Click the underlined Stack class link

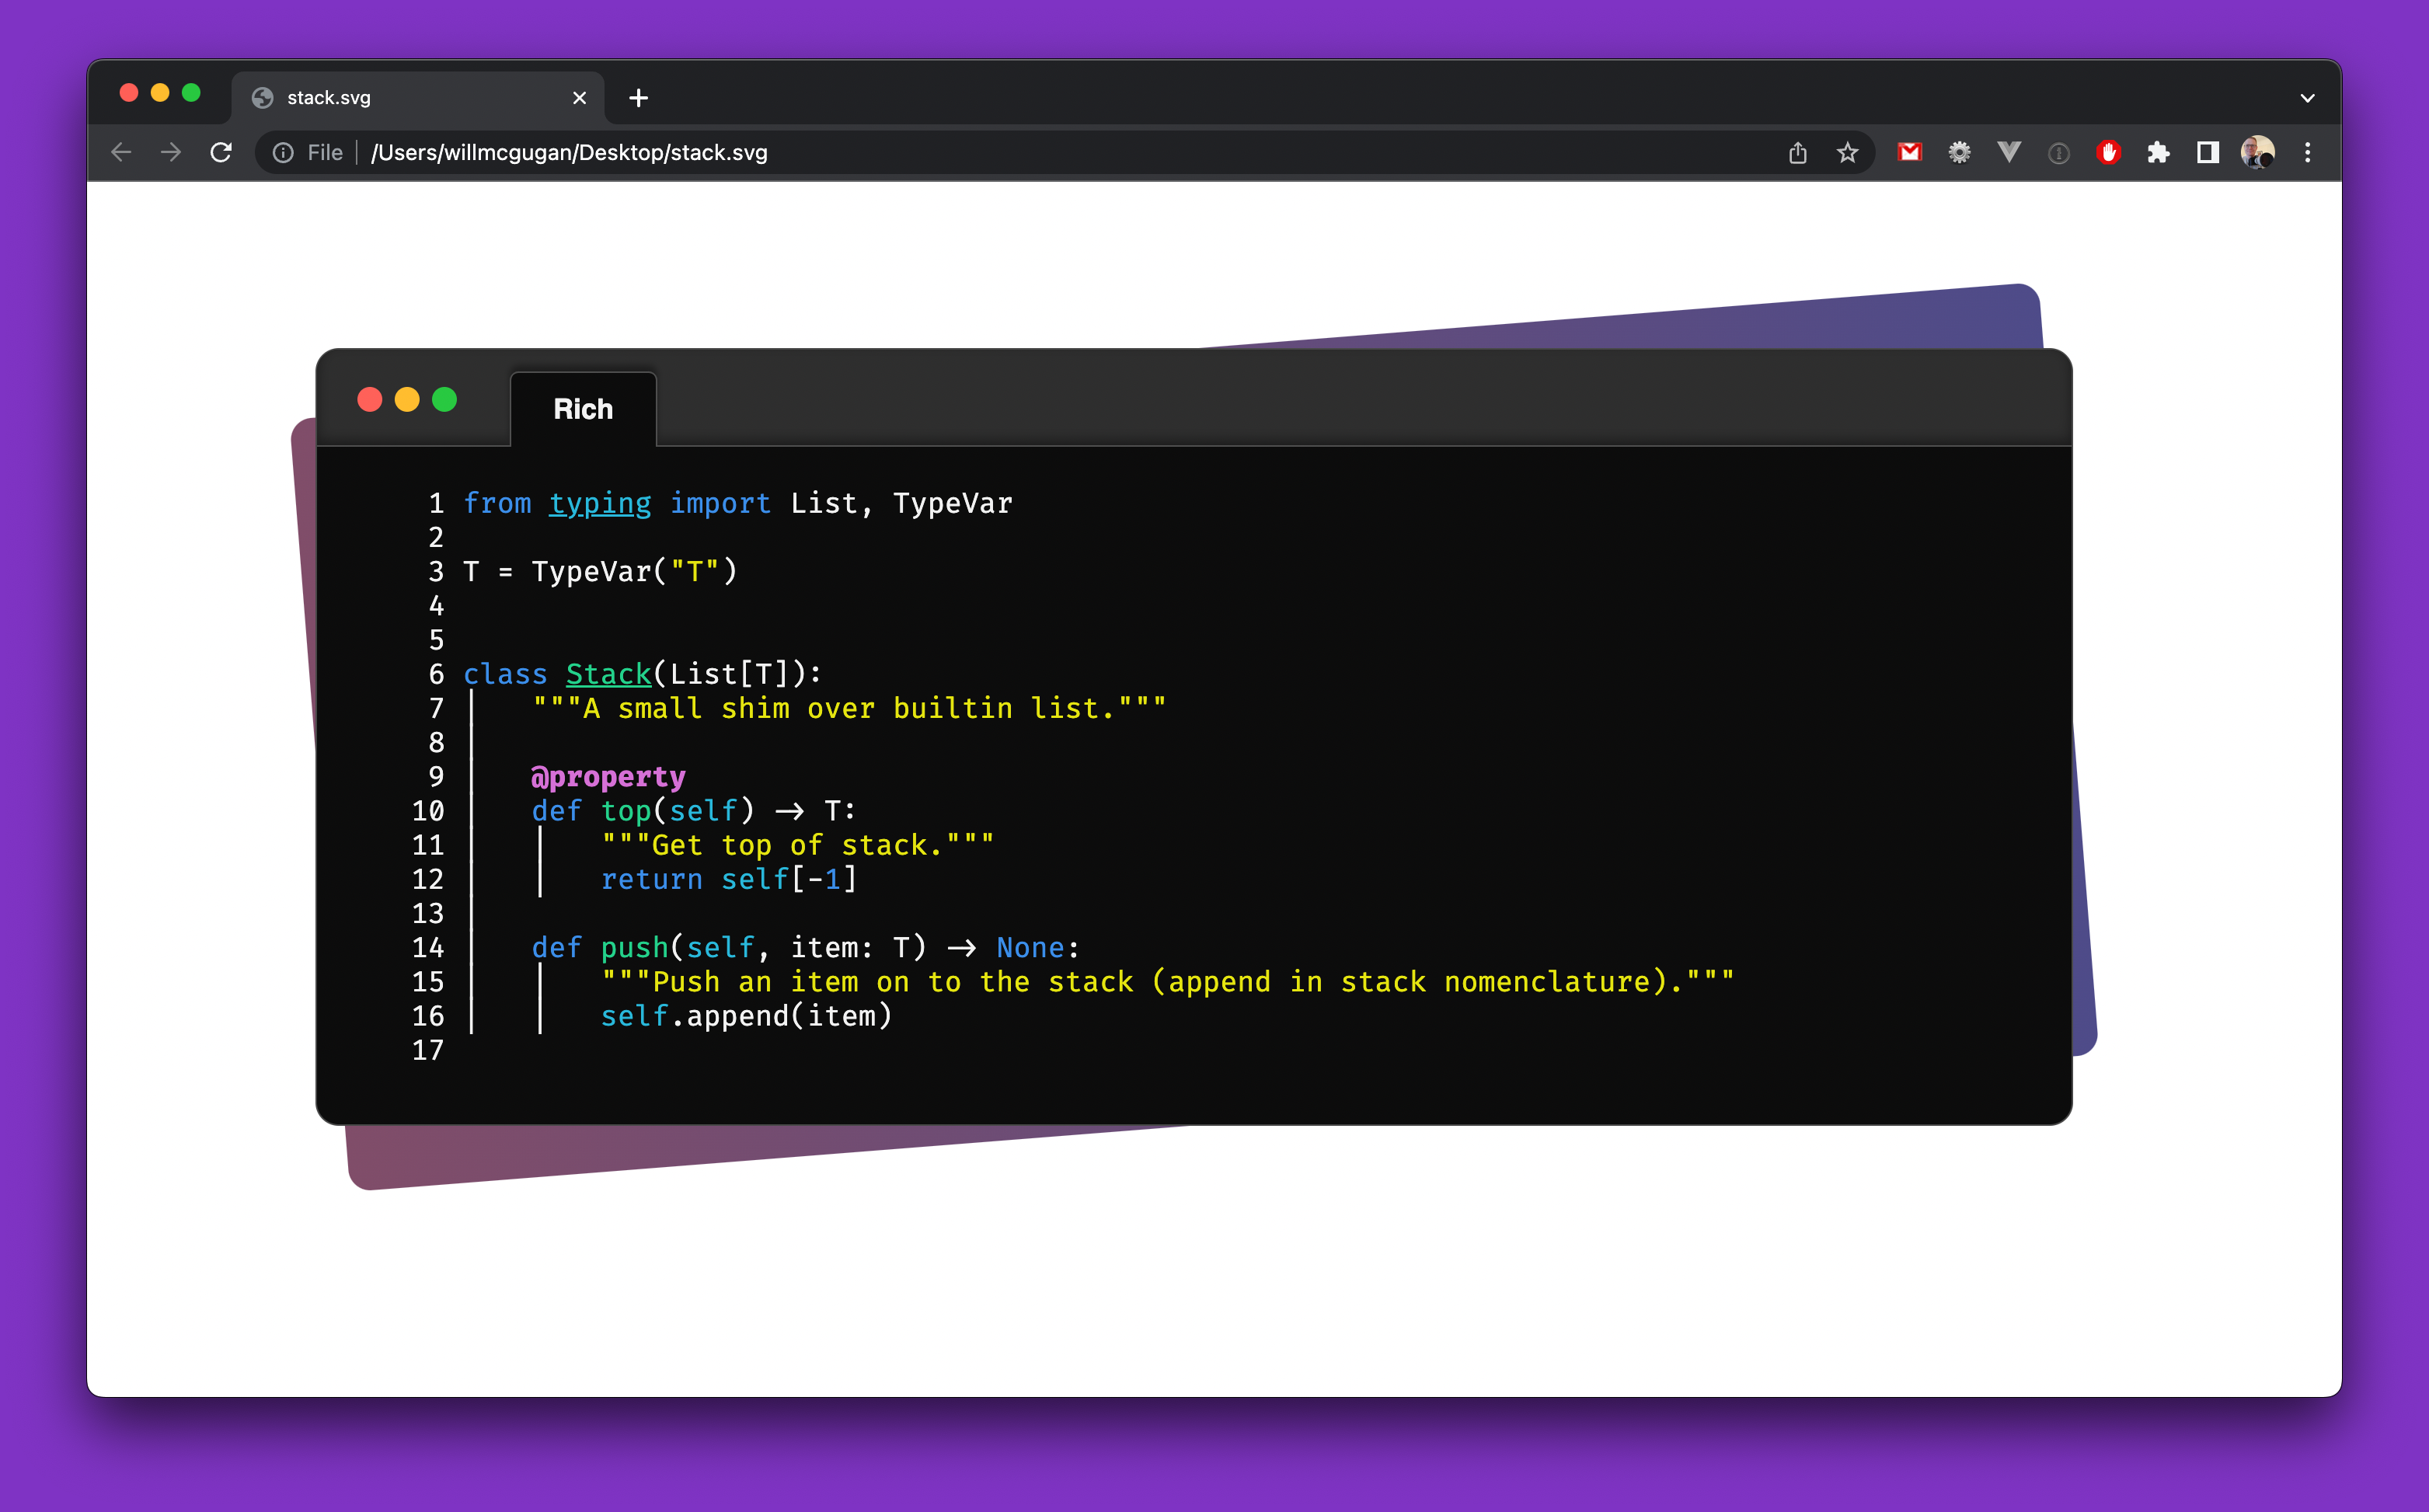tap(607, 674)
